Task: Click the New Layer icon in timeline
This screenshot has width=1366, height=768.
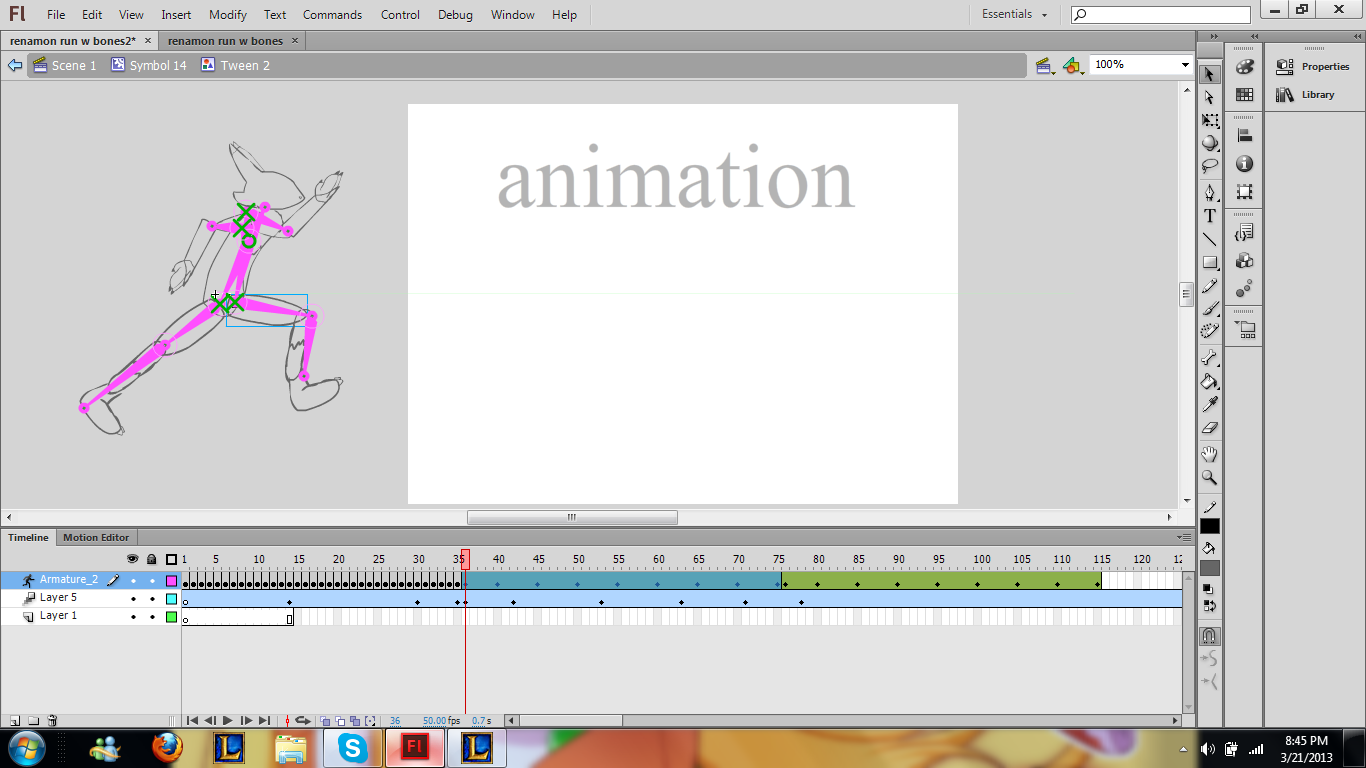Action: [15, 720]
